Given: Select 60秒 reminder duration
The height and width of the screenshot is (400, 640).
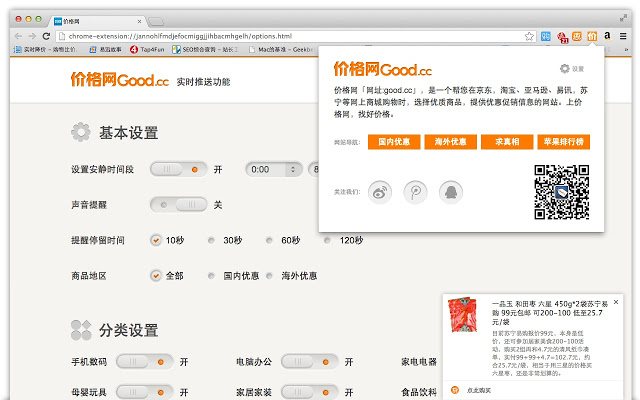Looking at the screenshot, I should tap(269, 240).
